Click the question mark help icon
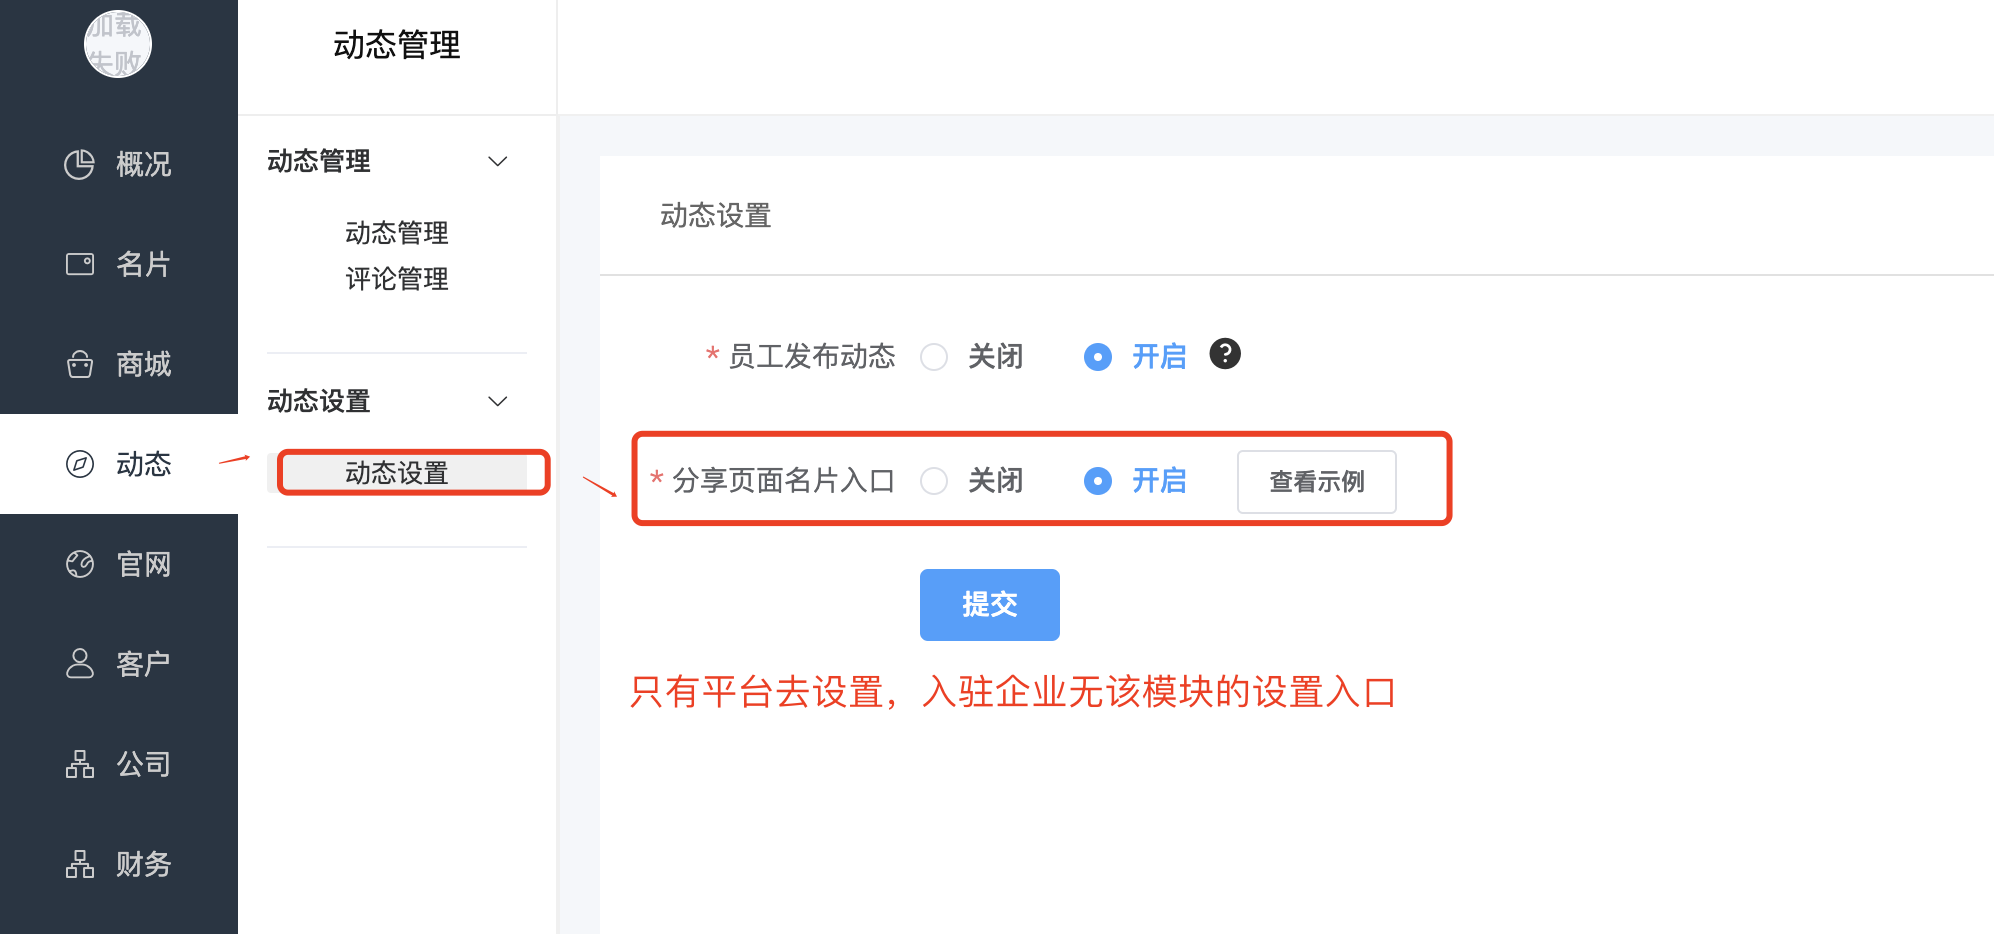The width and height of the screenshot is (1994, 934). click(x=1225, y=353)
